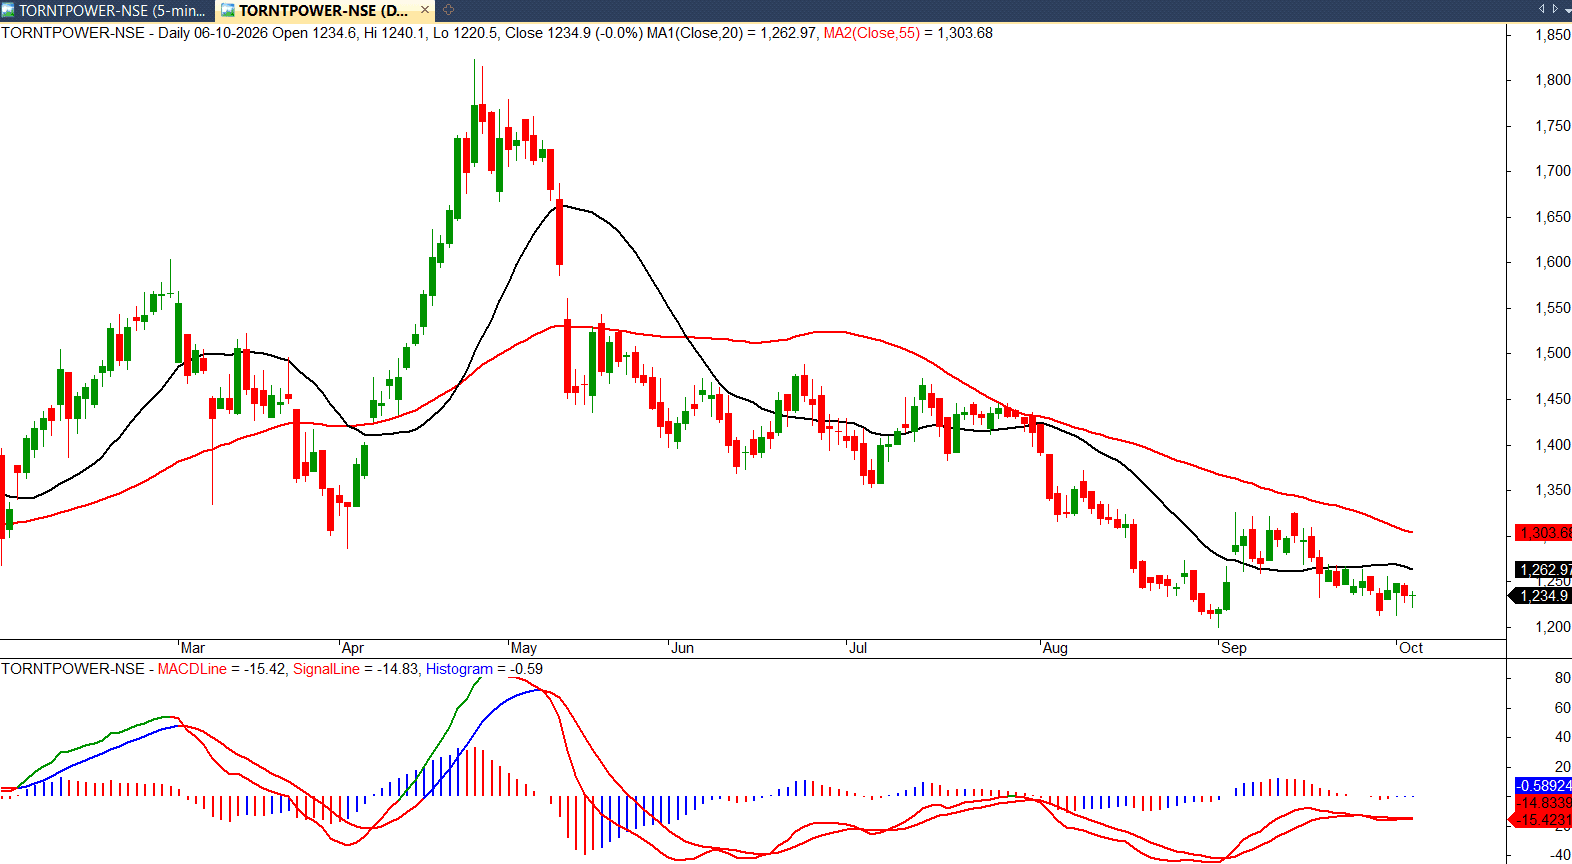Click the "MA1(Close,20)" text in chart title
The image size is (1572, 864).
pos(695,33)
